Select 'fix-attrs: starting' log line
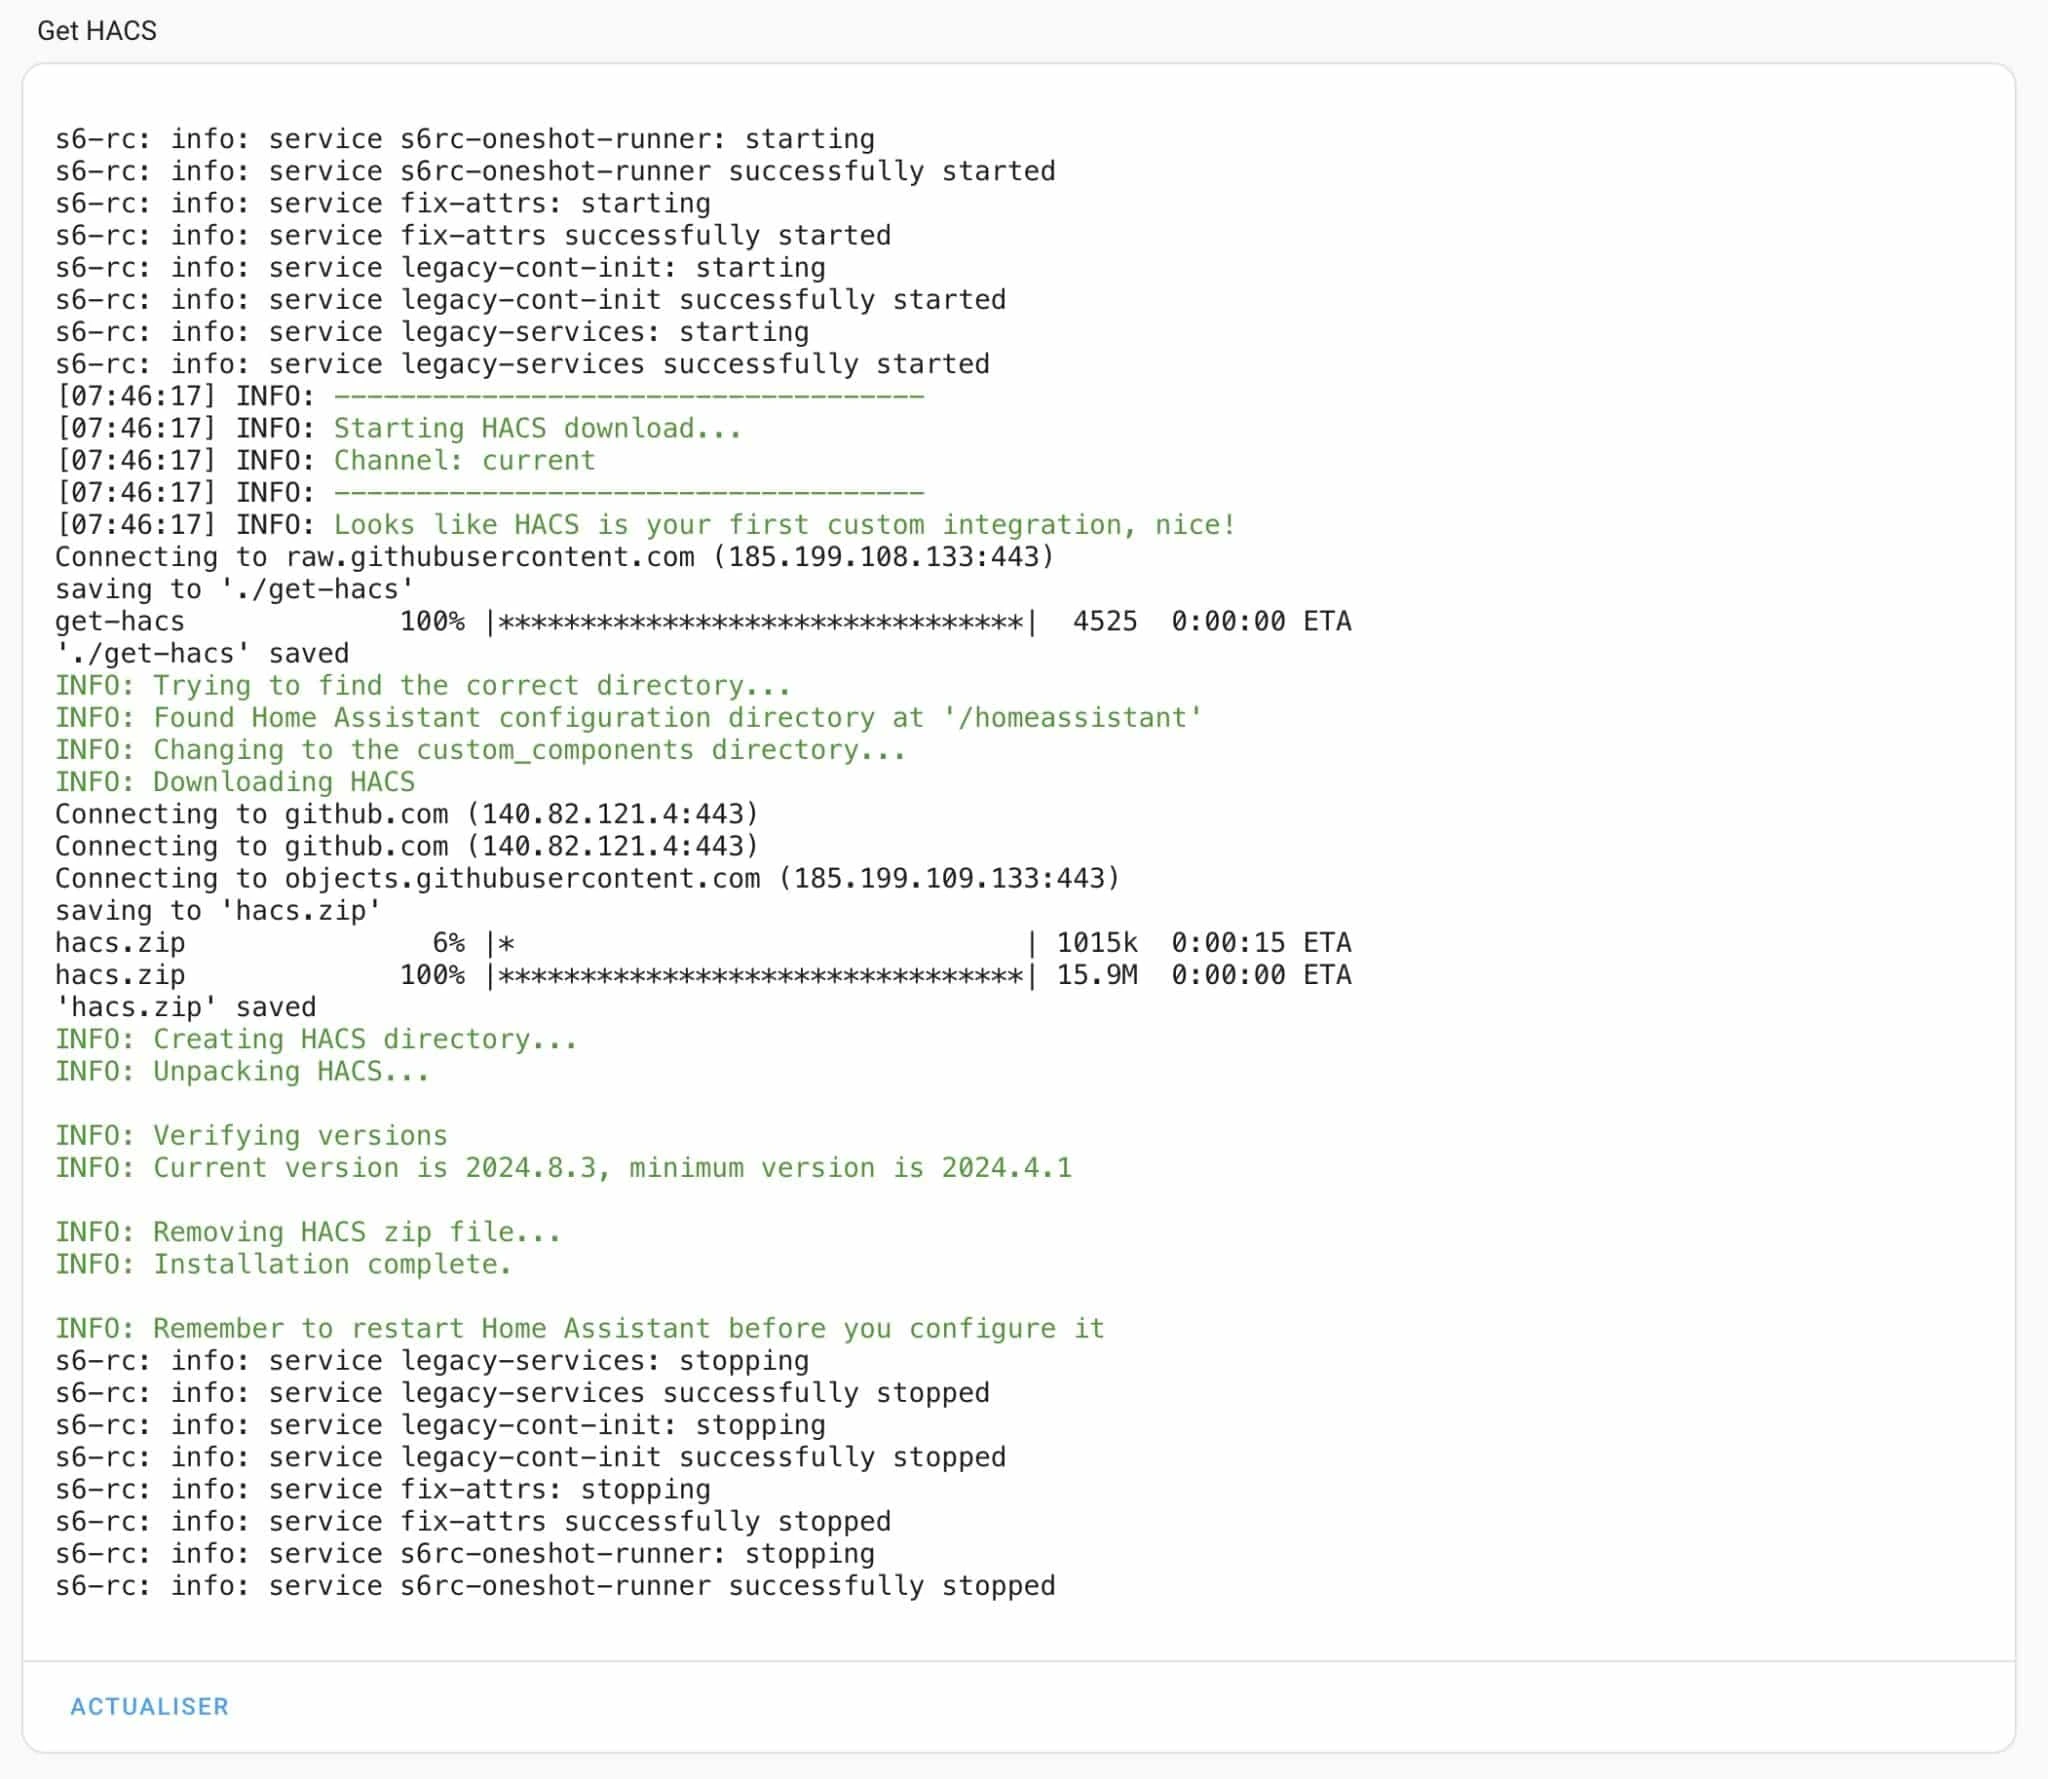Viewport: 2048px width, 1779px height. click(383, 203)
